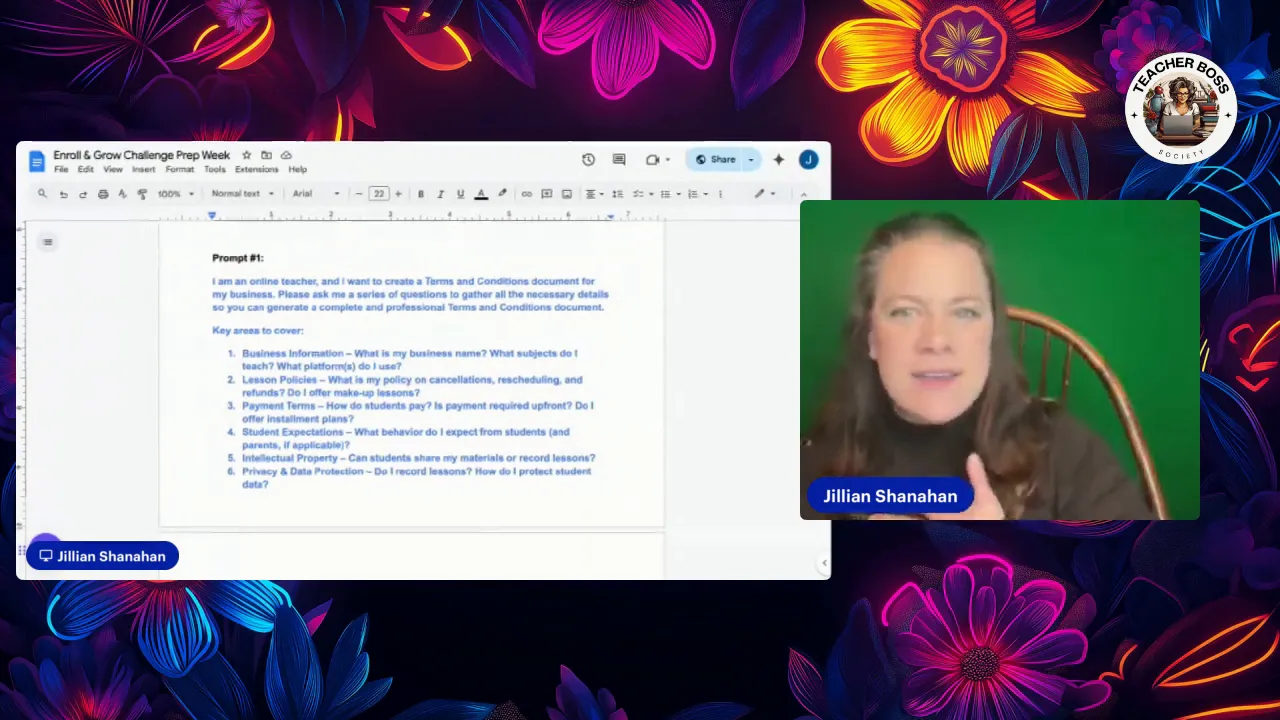Click the 'Student Expectations' list item
This screenshot has width=1280, height=720.
tap(406, 438)
